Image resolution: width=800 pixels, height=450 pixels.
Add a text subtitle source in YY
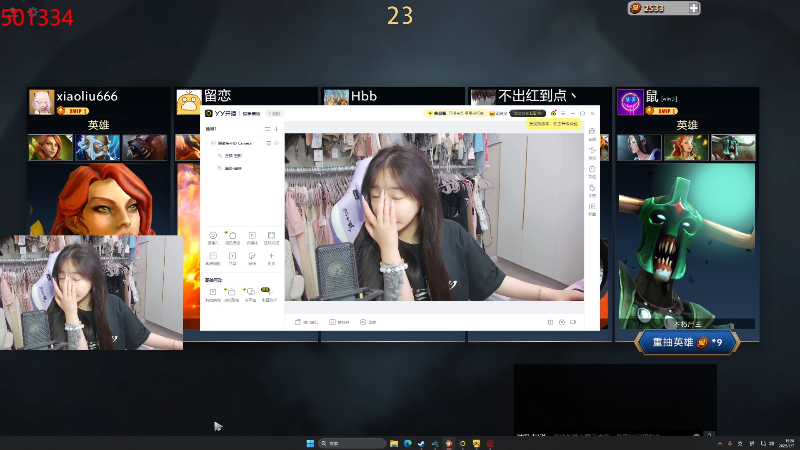click(x=232, y=258)
